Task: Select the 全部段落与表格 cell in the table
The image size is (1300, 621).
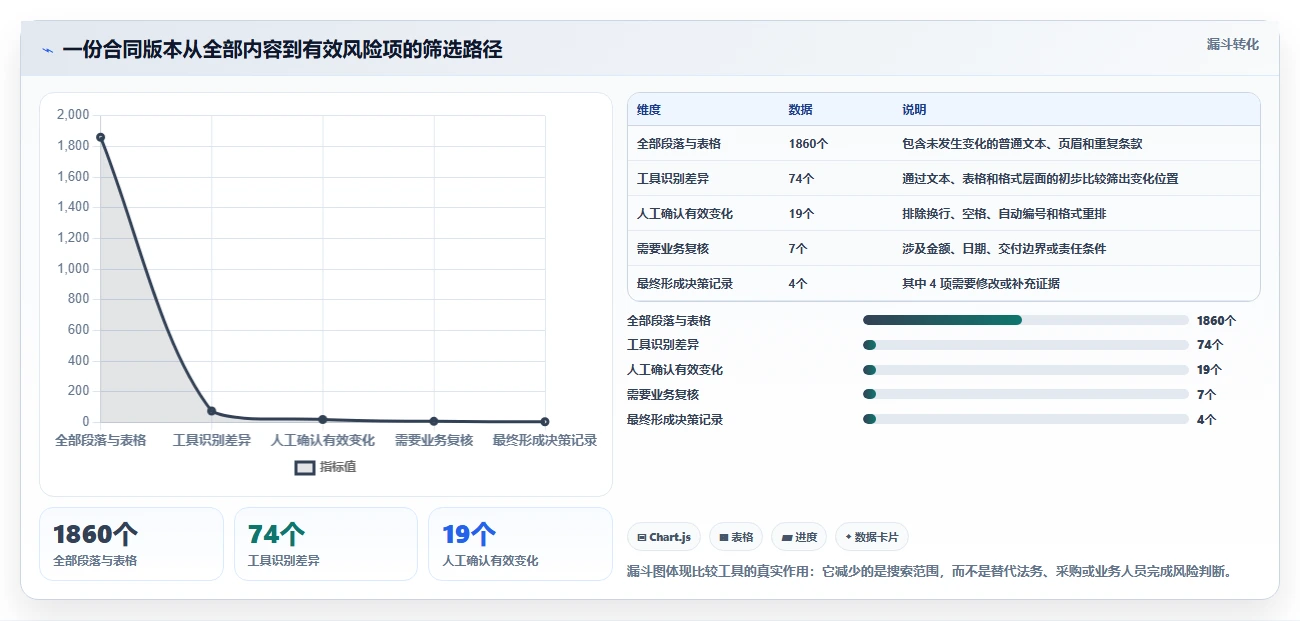Action: (x=679, y=144)
